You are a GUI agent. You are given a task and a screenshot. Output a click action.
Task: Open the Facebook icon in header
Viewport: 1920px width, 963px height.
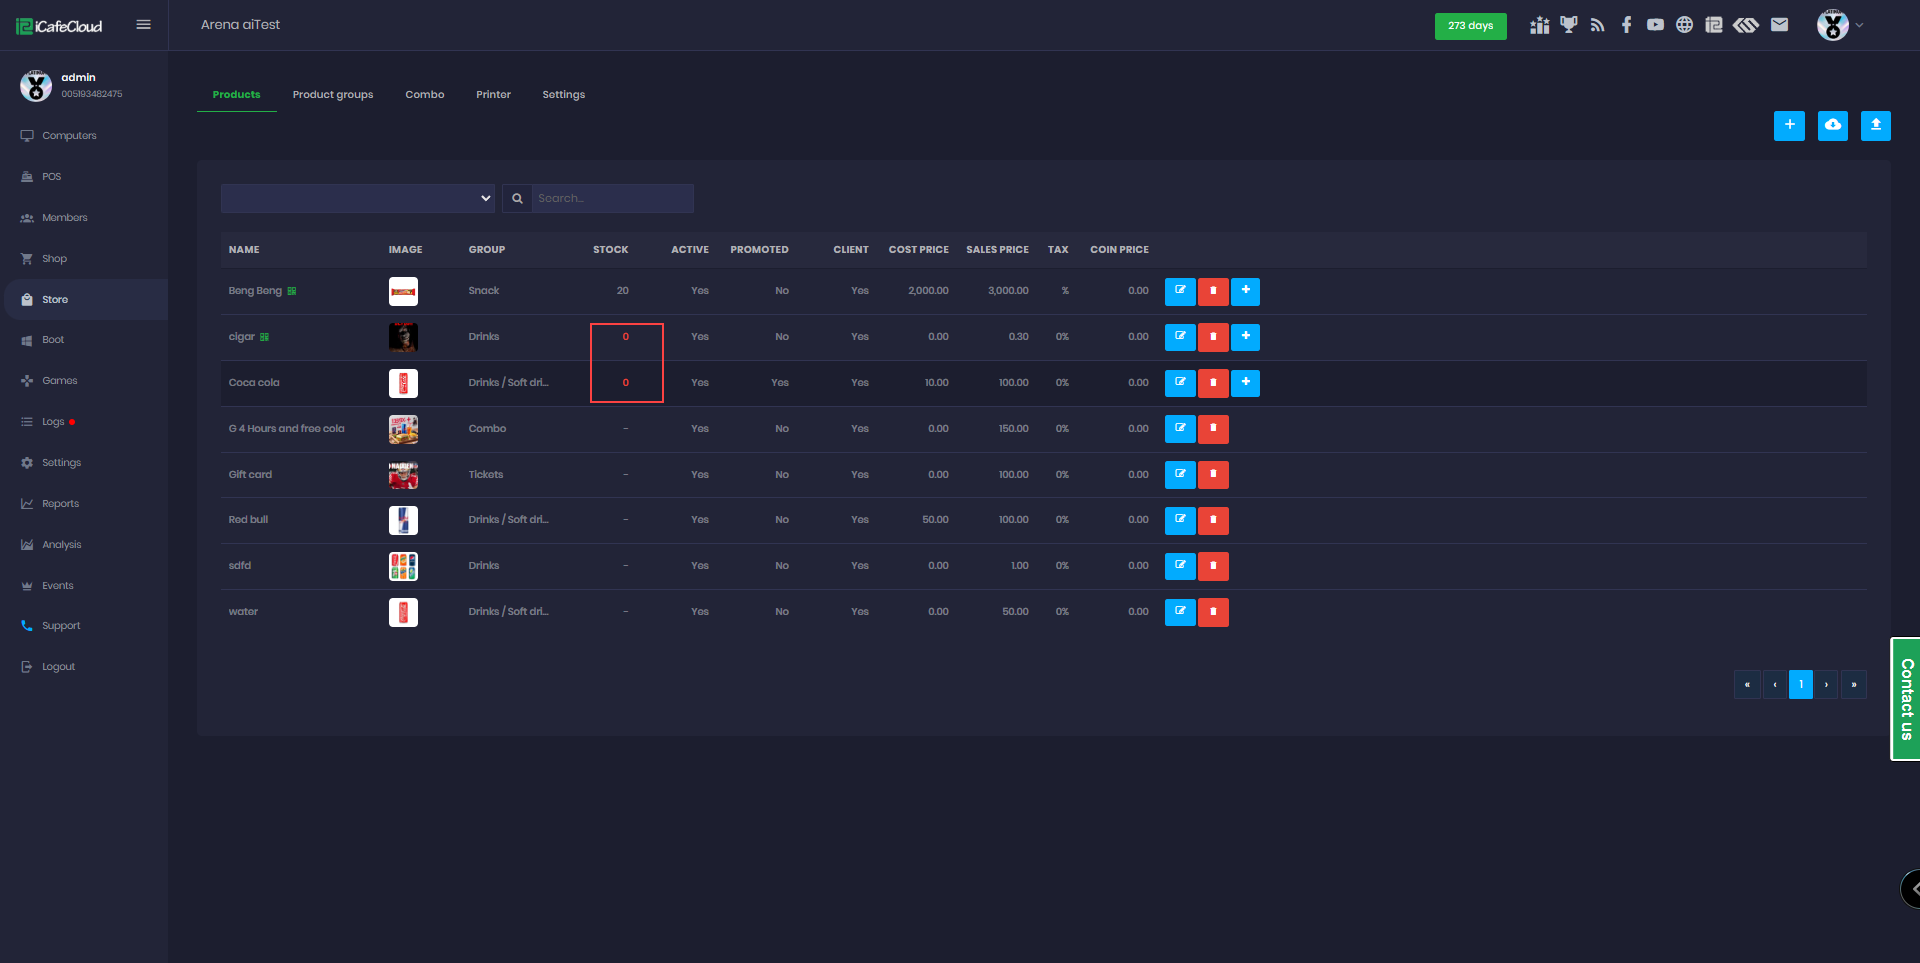point(1626,25)
